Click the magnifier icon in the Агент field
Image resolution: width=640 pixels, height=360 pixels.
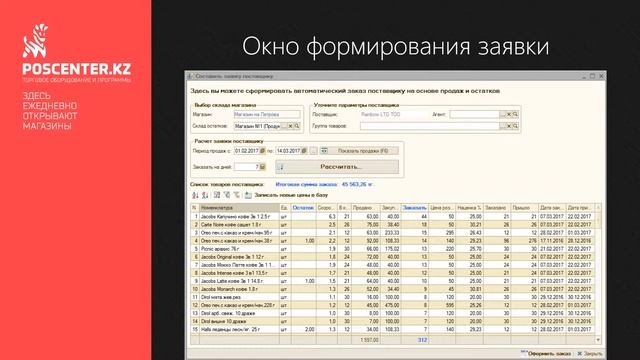[x=516, y=115]
